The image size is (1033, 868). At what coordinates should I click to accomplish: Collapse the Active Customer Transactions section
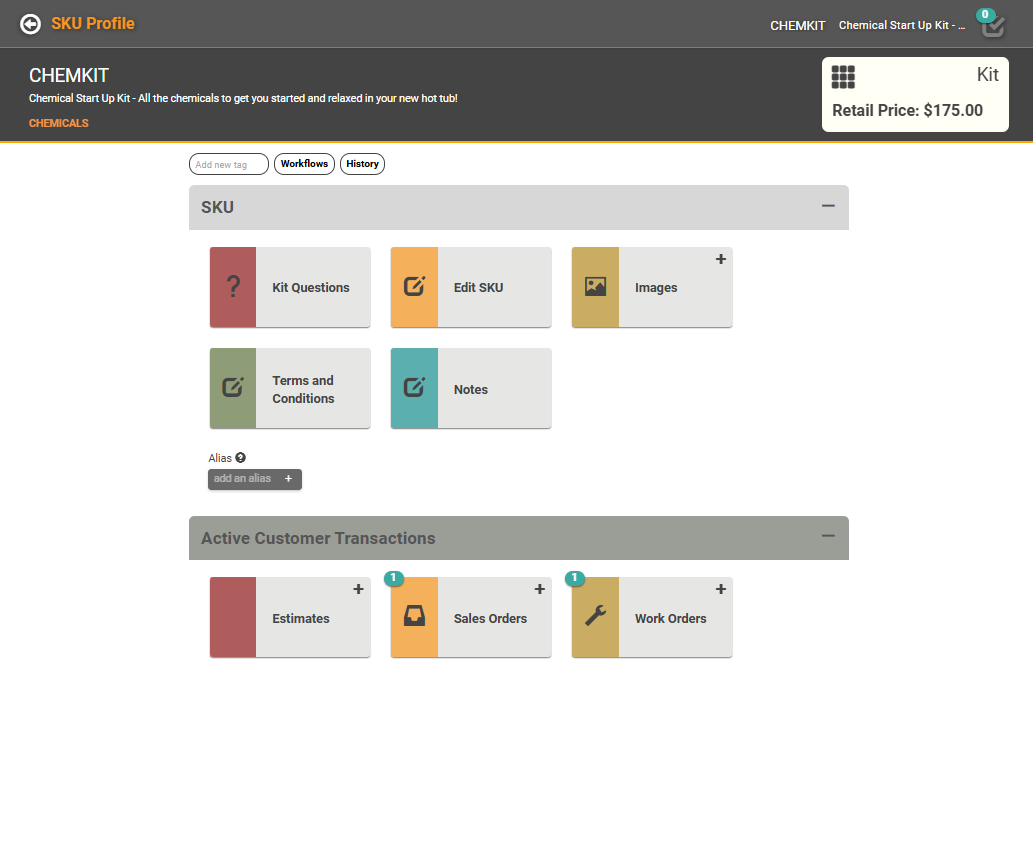828,536
